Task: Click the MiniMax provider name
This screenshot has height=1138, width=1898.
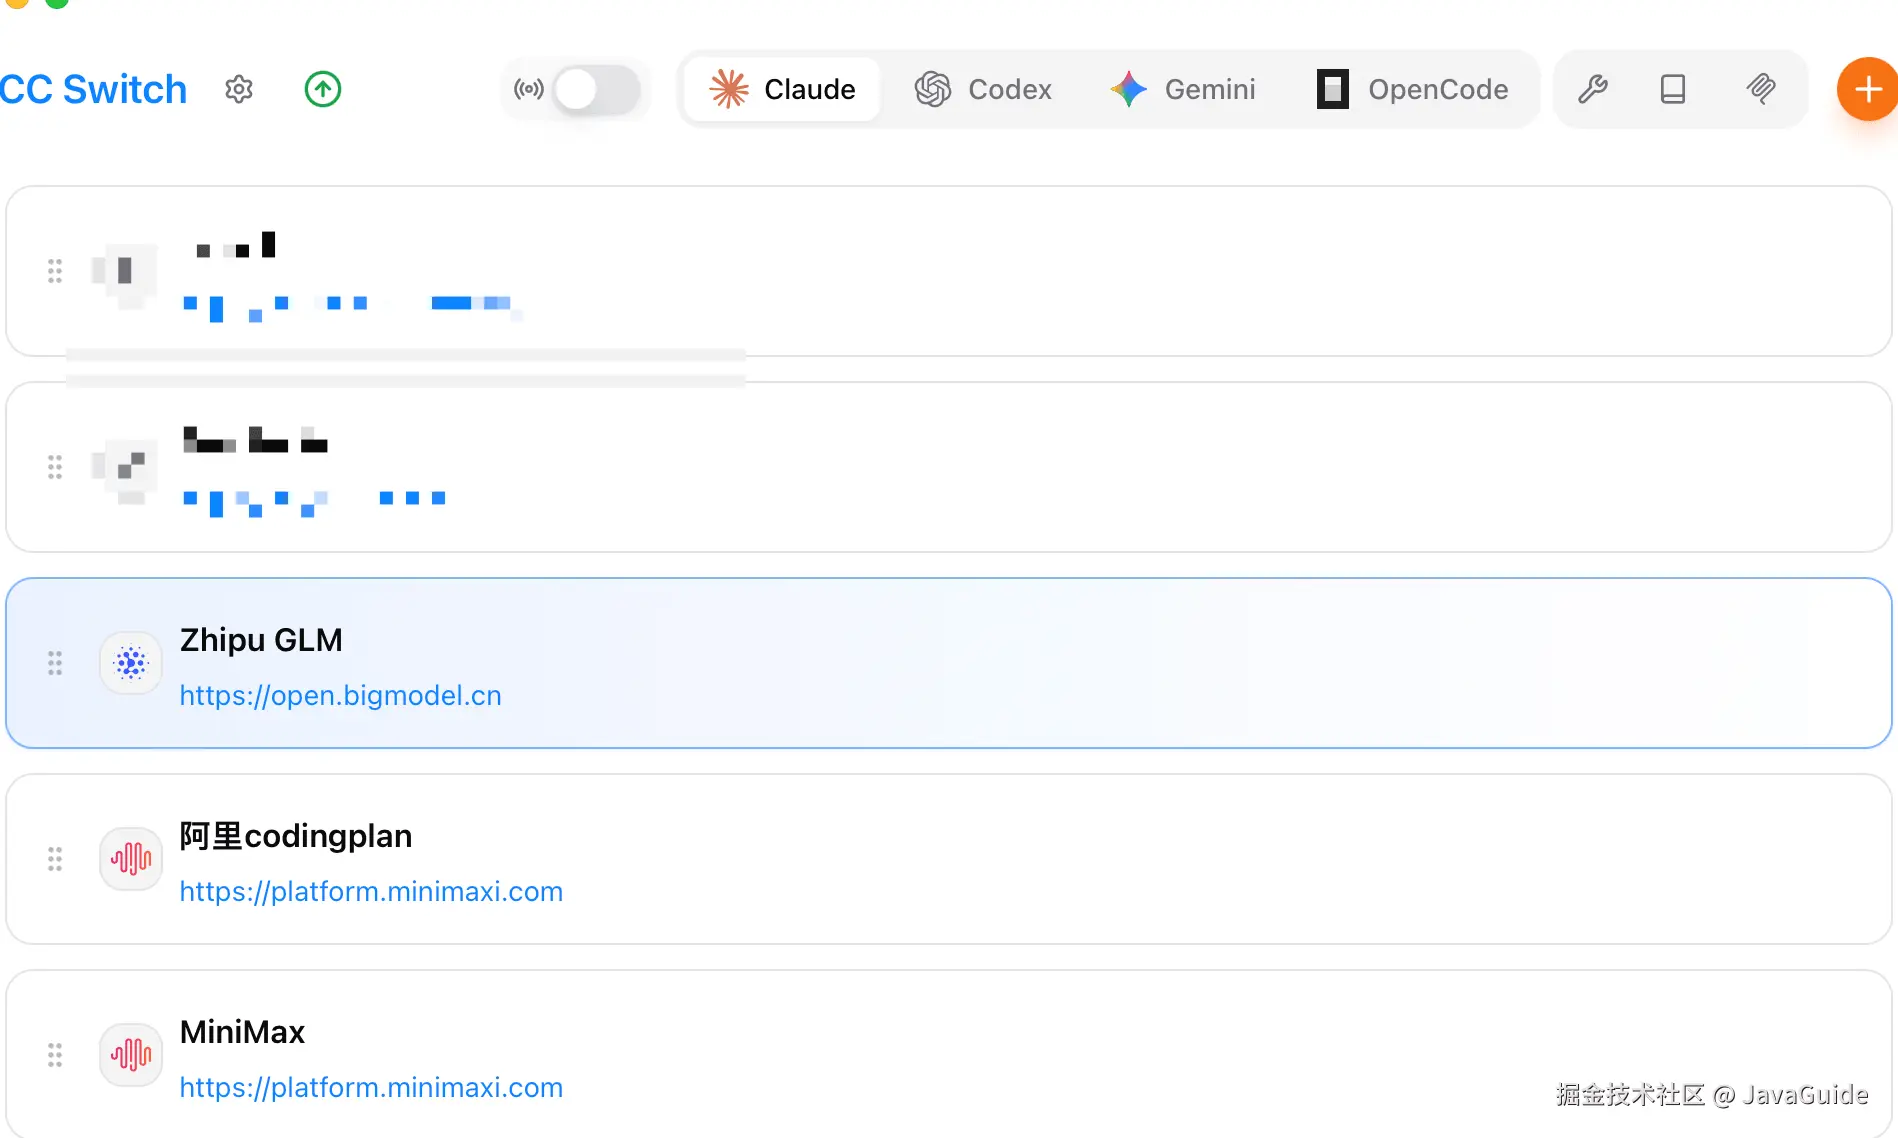Action: [242, 1032]
